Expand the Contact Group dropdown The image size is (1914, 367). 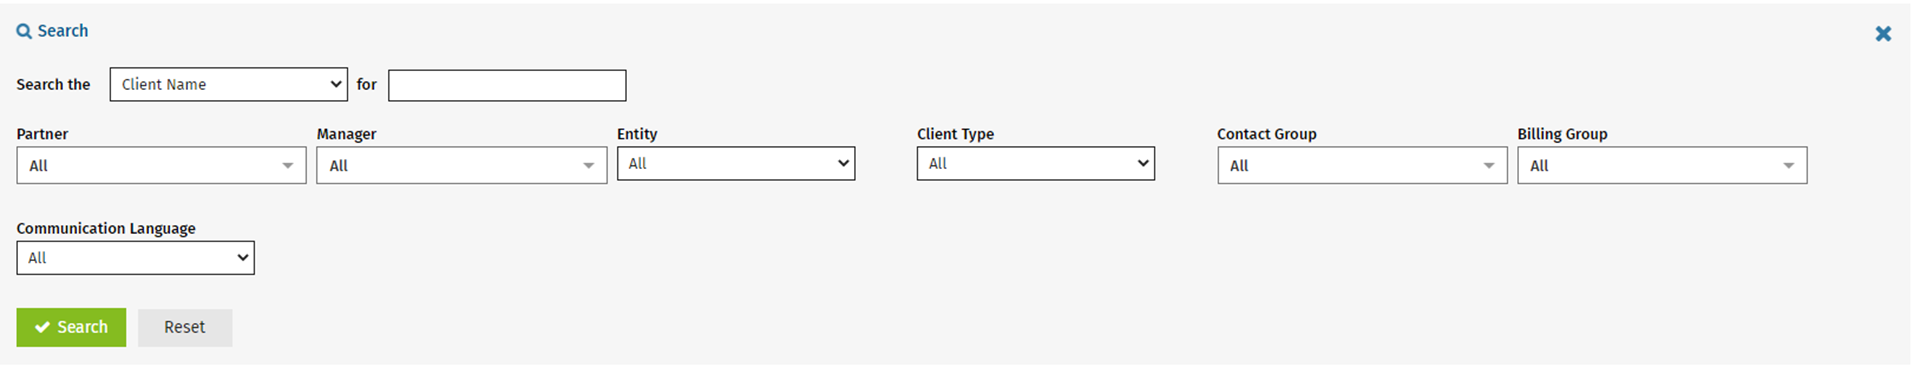point(1362,166)
